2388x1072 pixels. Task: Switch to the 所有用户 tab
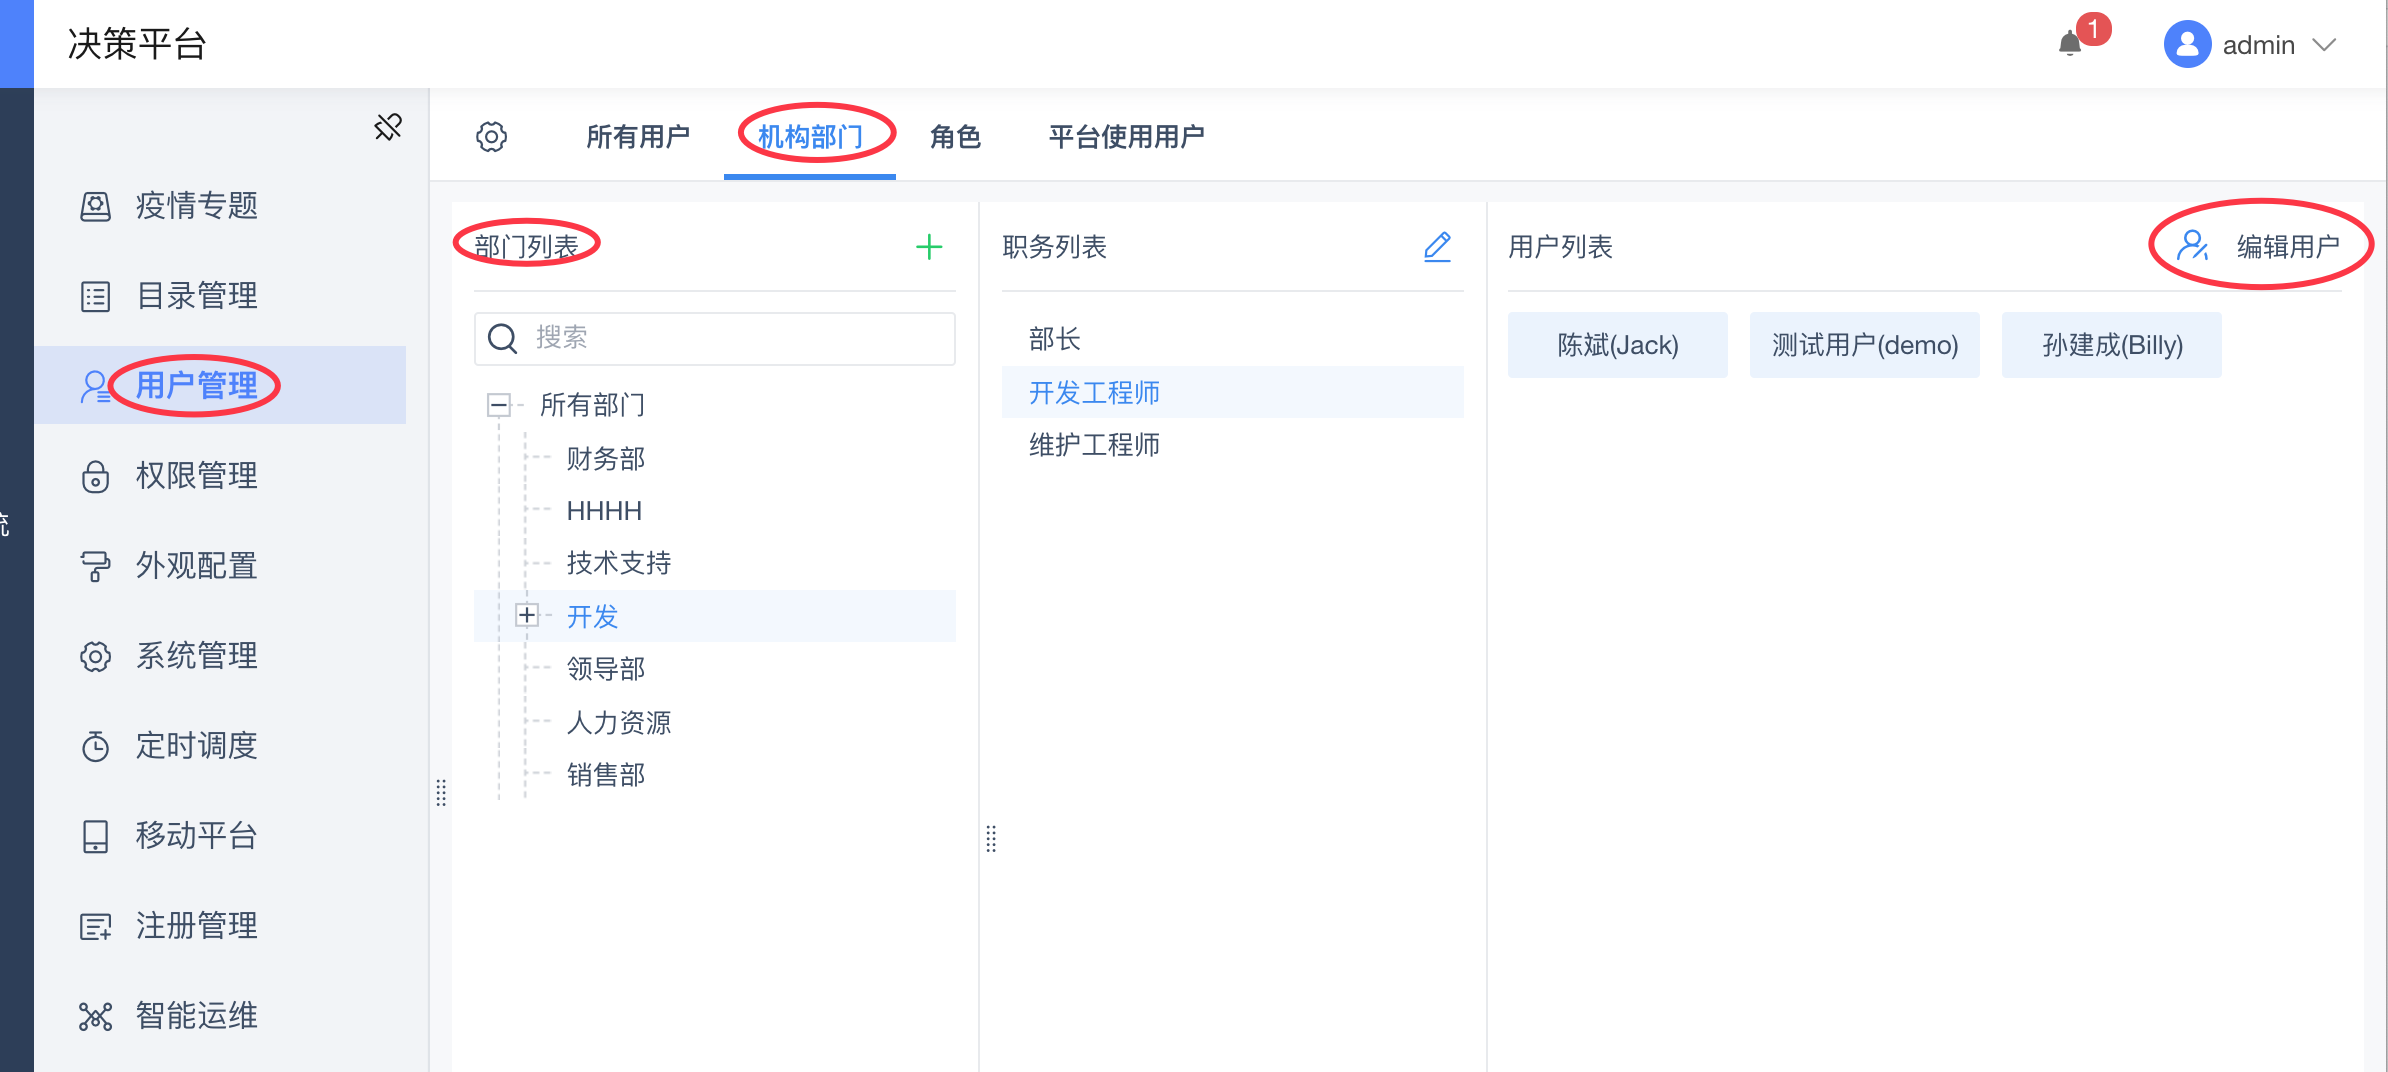(638, 137)
